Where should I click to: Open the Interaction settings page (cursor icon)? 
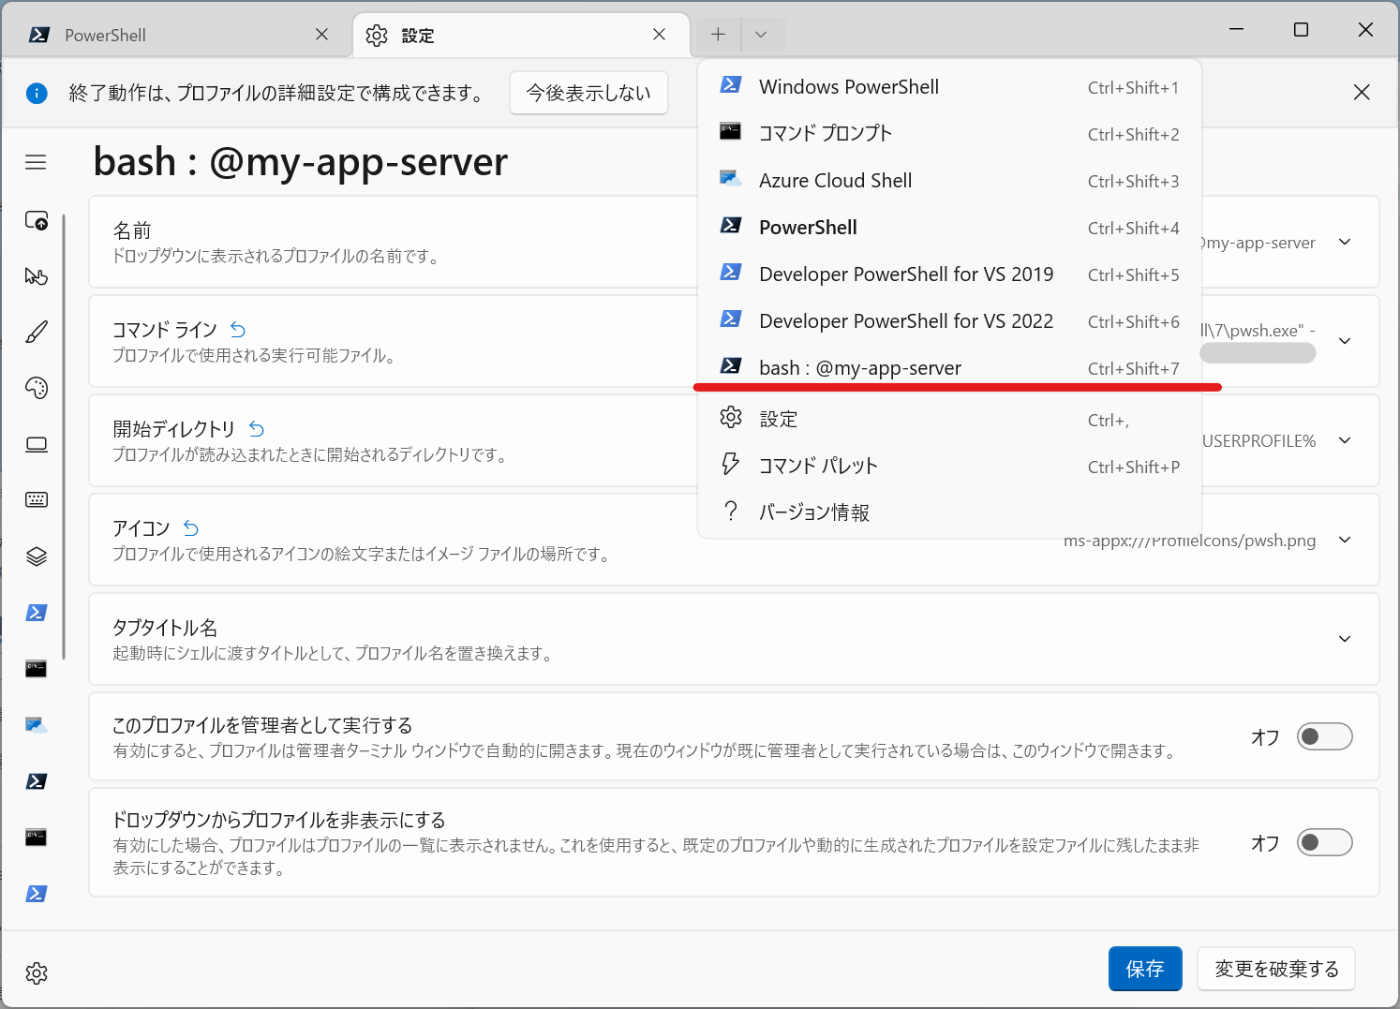pyautogui.click(x=36, y=276)
